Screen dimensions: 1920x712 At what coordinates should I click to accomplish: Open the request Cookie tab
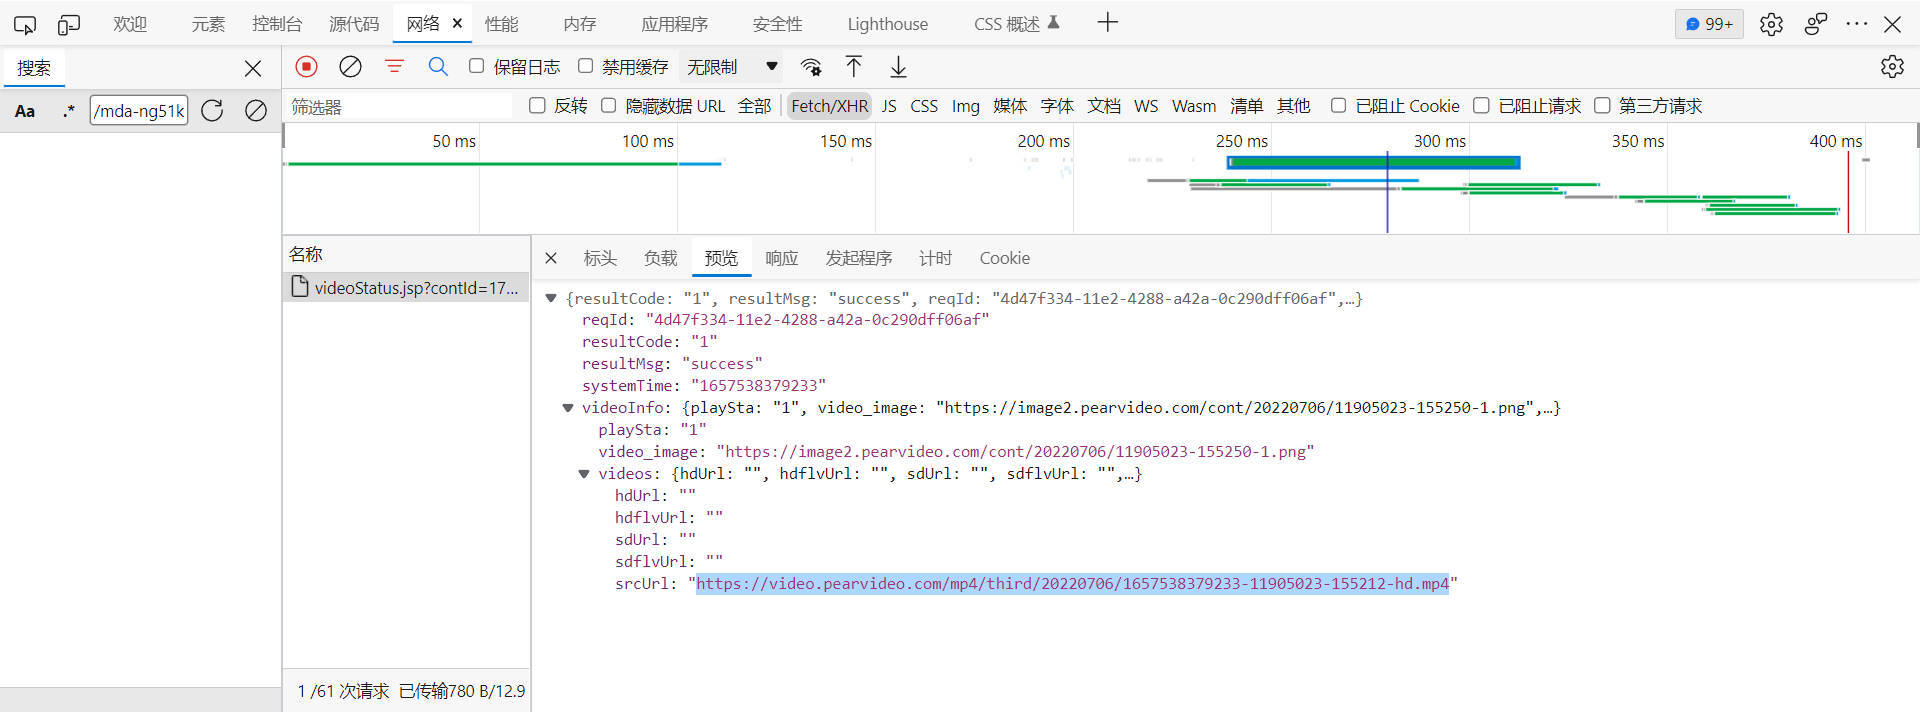point(1004,258)
